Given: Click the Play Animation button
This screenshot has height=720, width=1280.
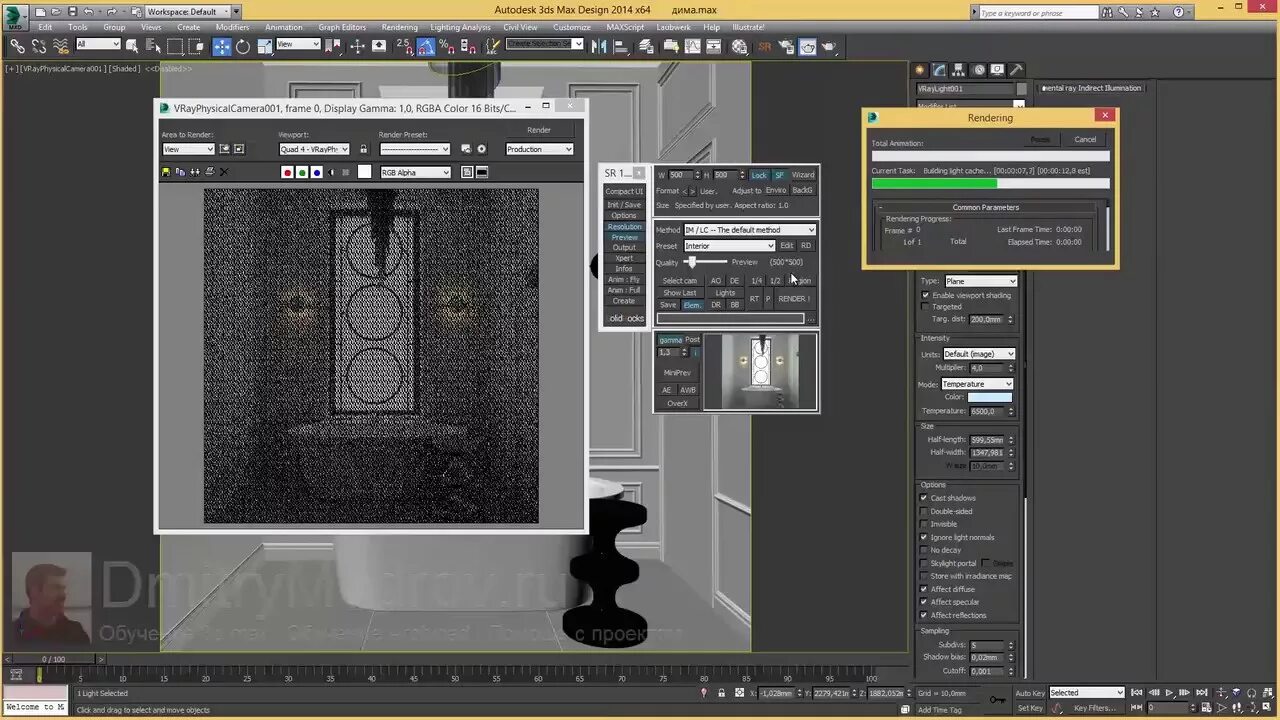Looking at the screenshot, I should 1169,692.
